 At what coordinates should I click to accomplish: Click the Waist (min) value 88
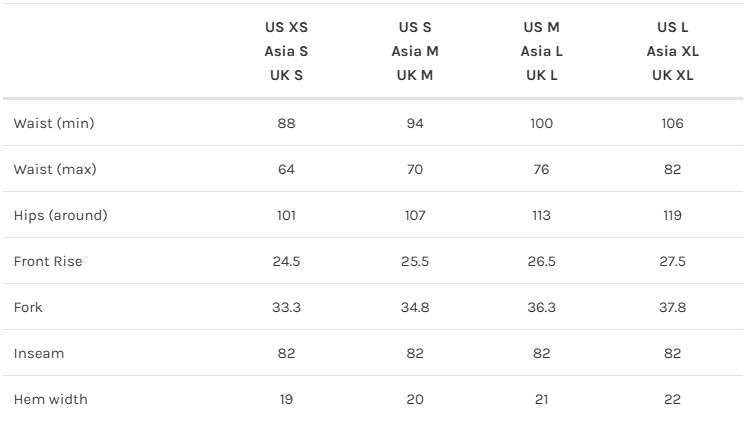pos(286,123)
